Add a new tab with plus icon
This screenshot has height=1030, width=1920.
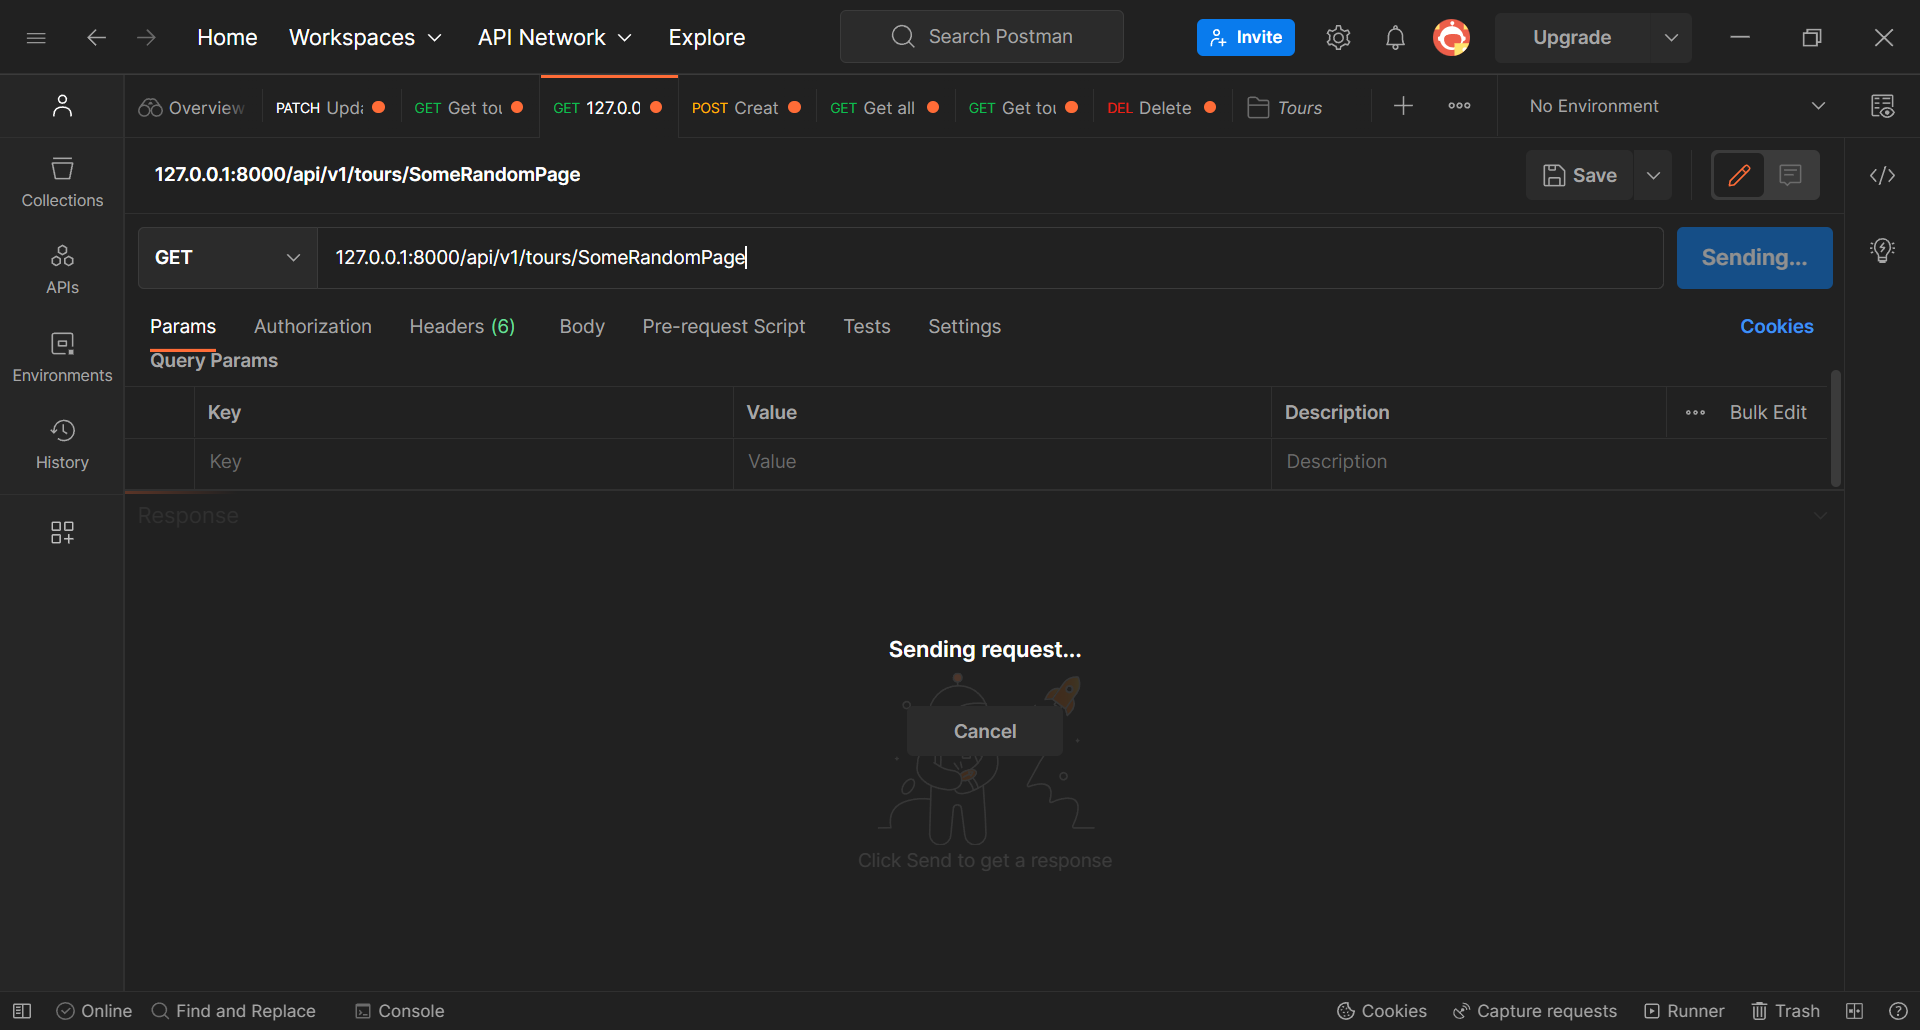1404,106
